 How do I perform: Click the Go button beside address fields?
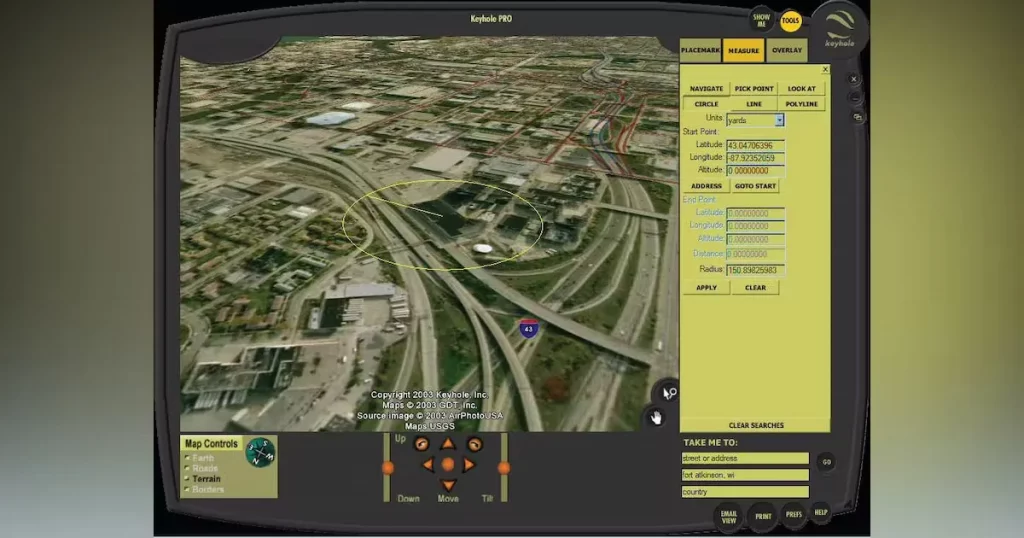point(827,462)
